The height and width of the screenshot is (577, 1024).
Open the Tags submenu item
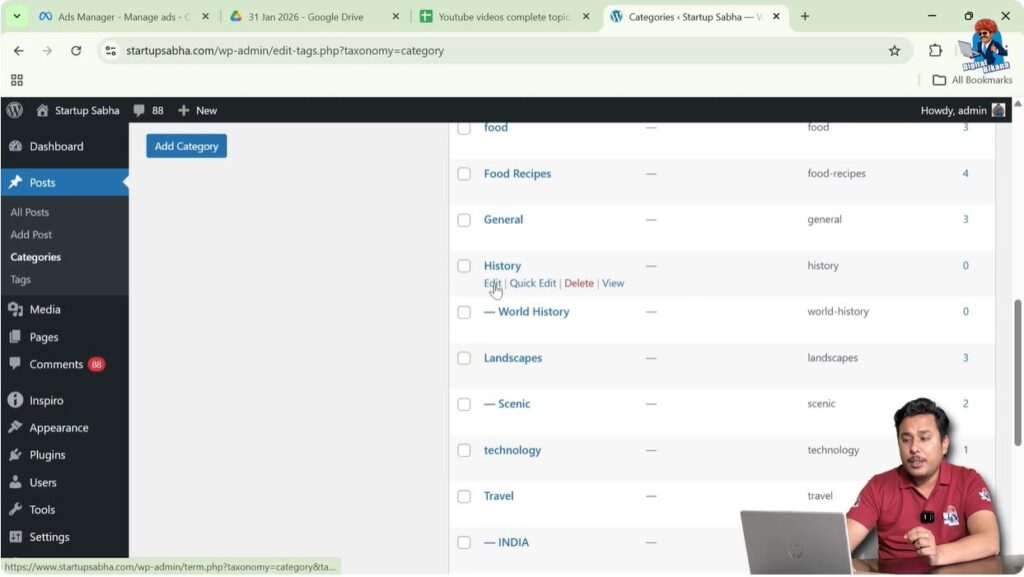[x=20, y=279]
